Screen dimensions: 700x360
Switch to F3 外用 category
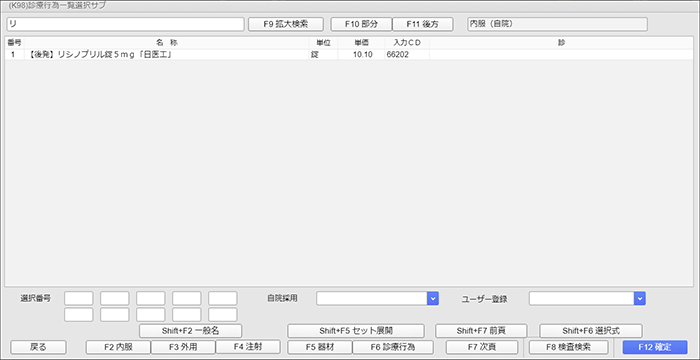(183, 347)
